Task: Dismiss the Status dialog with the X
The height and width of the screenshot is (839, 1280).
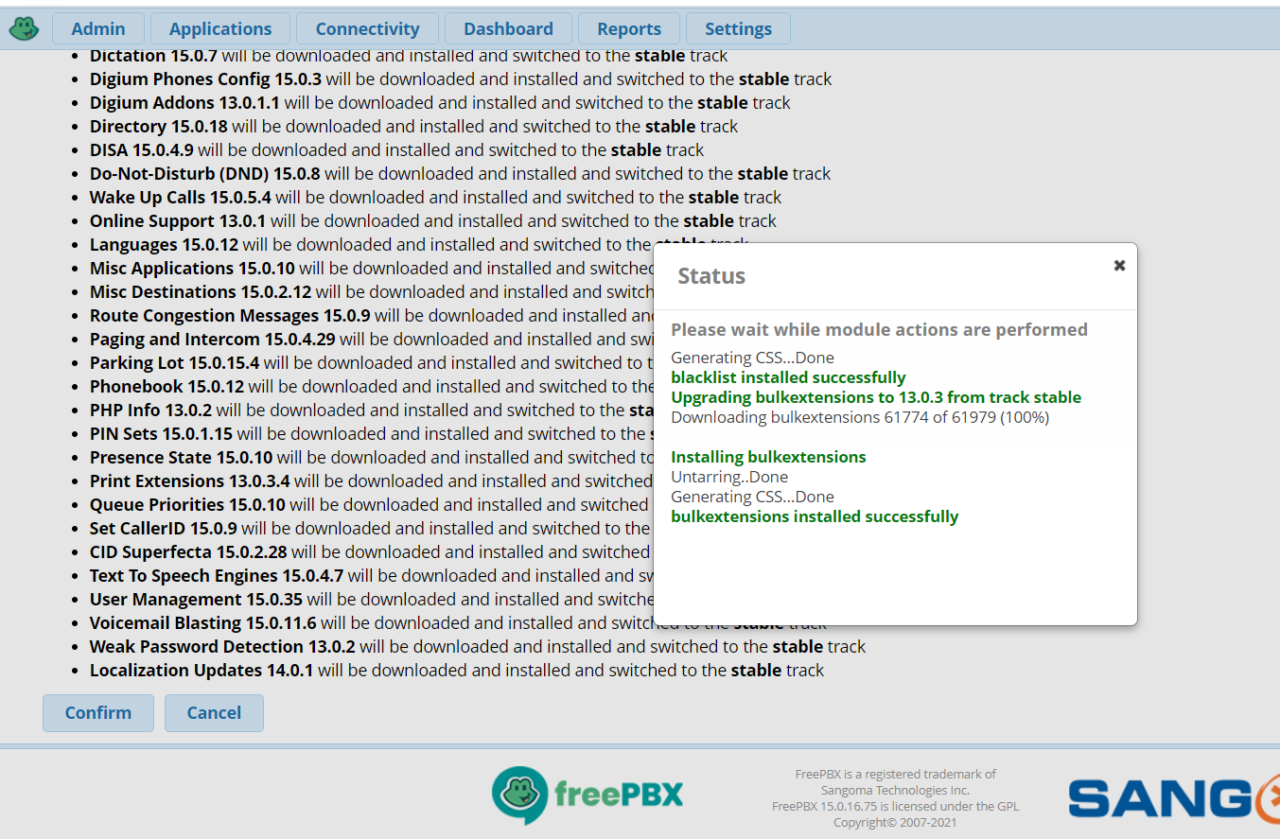Action: coord(1119,264)
